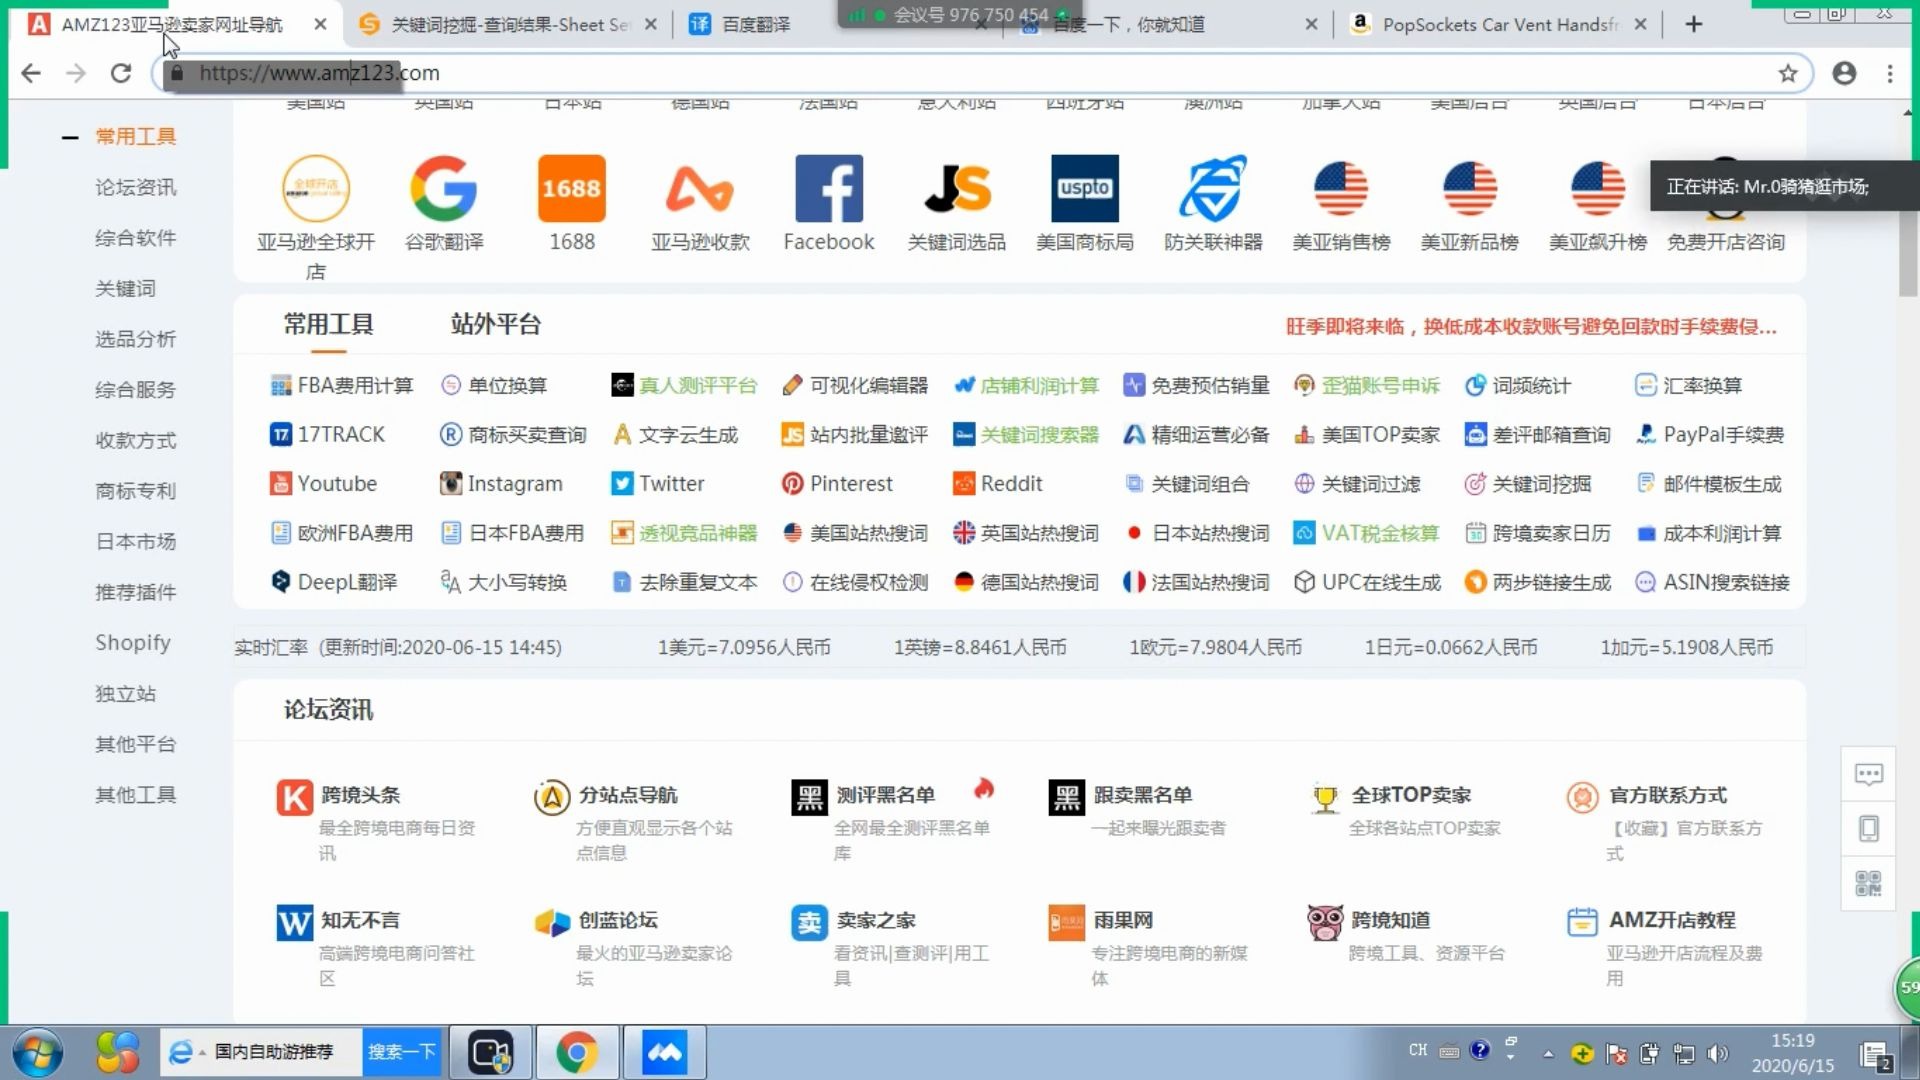
Task: Click the volume icon in the system tray
Action: [1718, 1053]
